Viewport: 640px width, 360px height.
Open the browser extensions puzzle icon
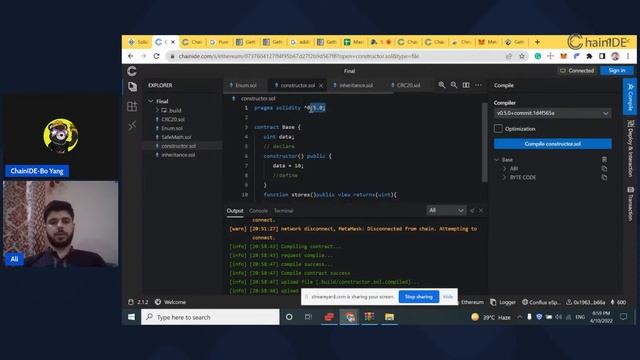(x=589, y=56)
